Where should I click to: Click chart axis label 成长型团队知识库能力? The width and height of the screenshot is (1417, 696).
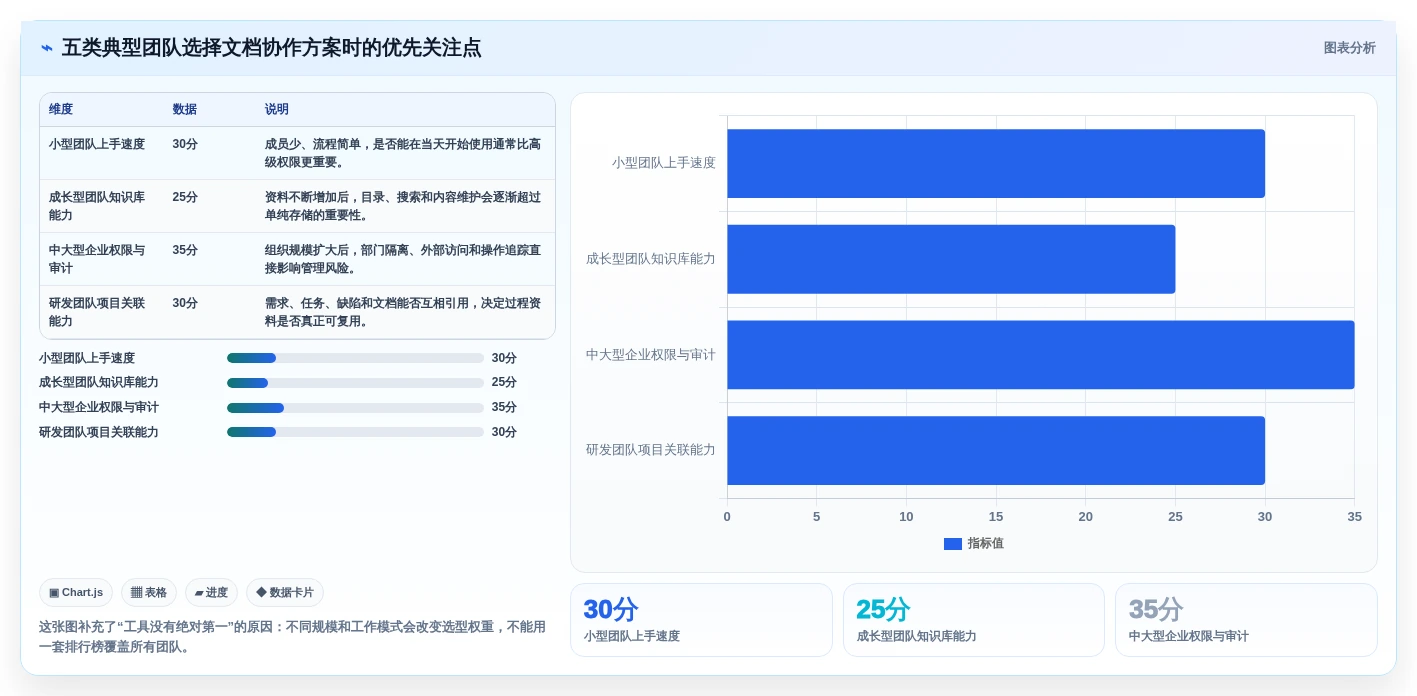coord(651,259)
